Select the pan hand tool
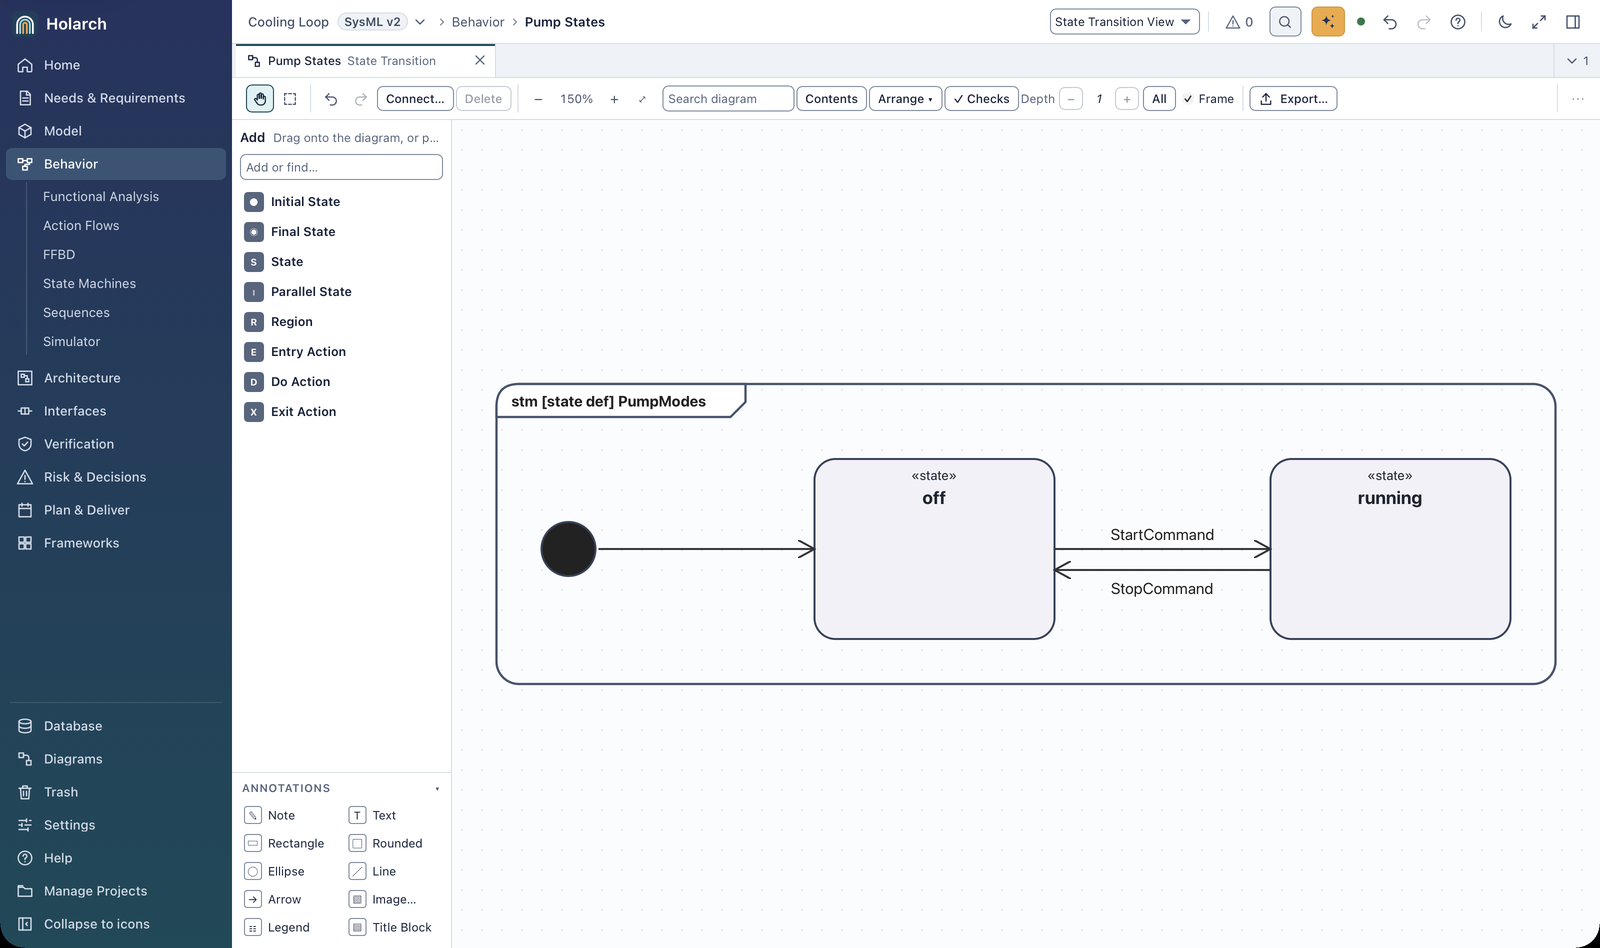 [x=260, y=99]
